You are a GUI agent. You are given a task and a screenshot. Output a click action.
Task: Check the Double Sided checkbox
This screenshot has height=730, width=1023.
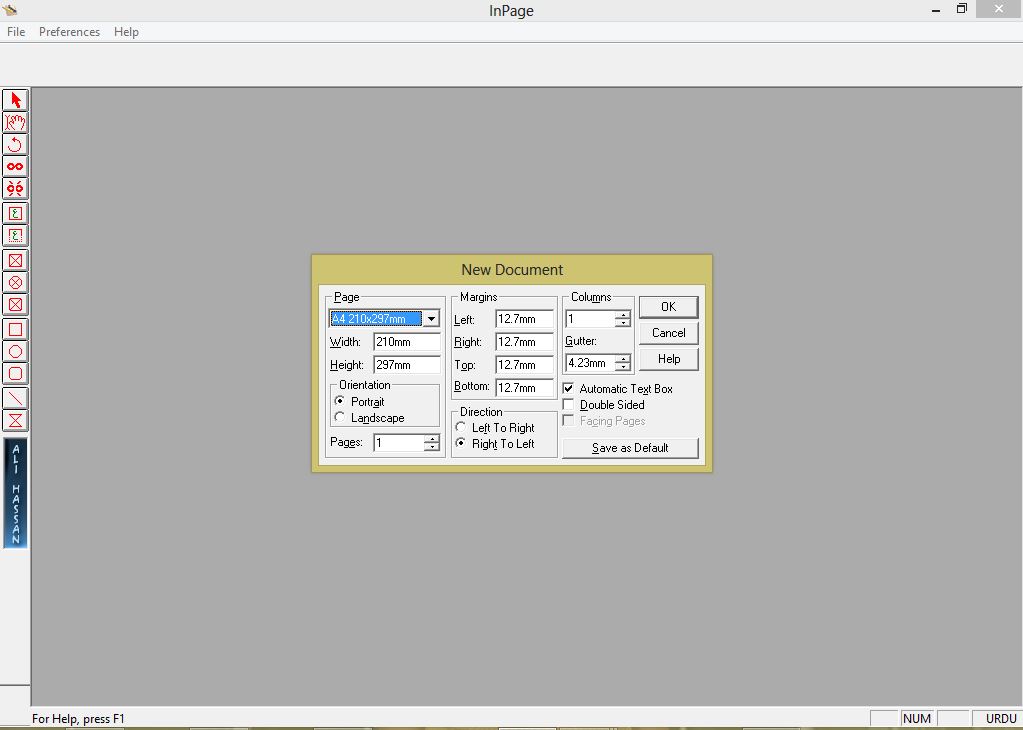[568, 405]
